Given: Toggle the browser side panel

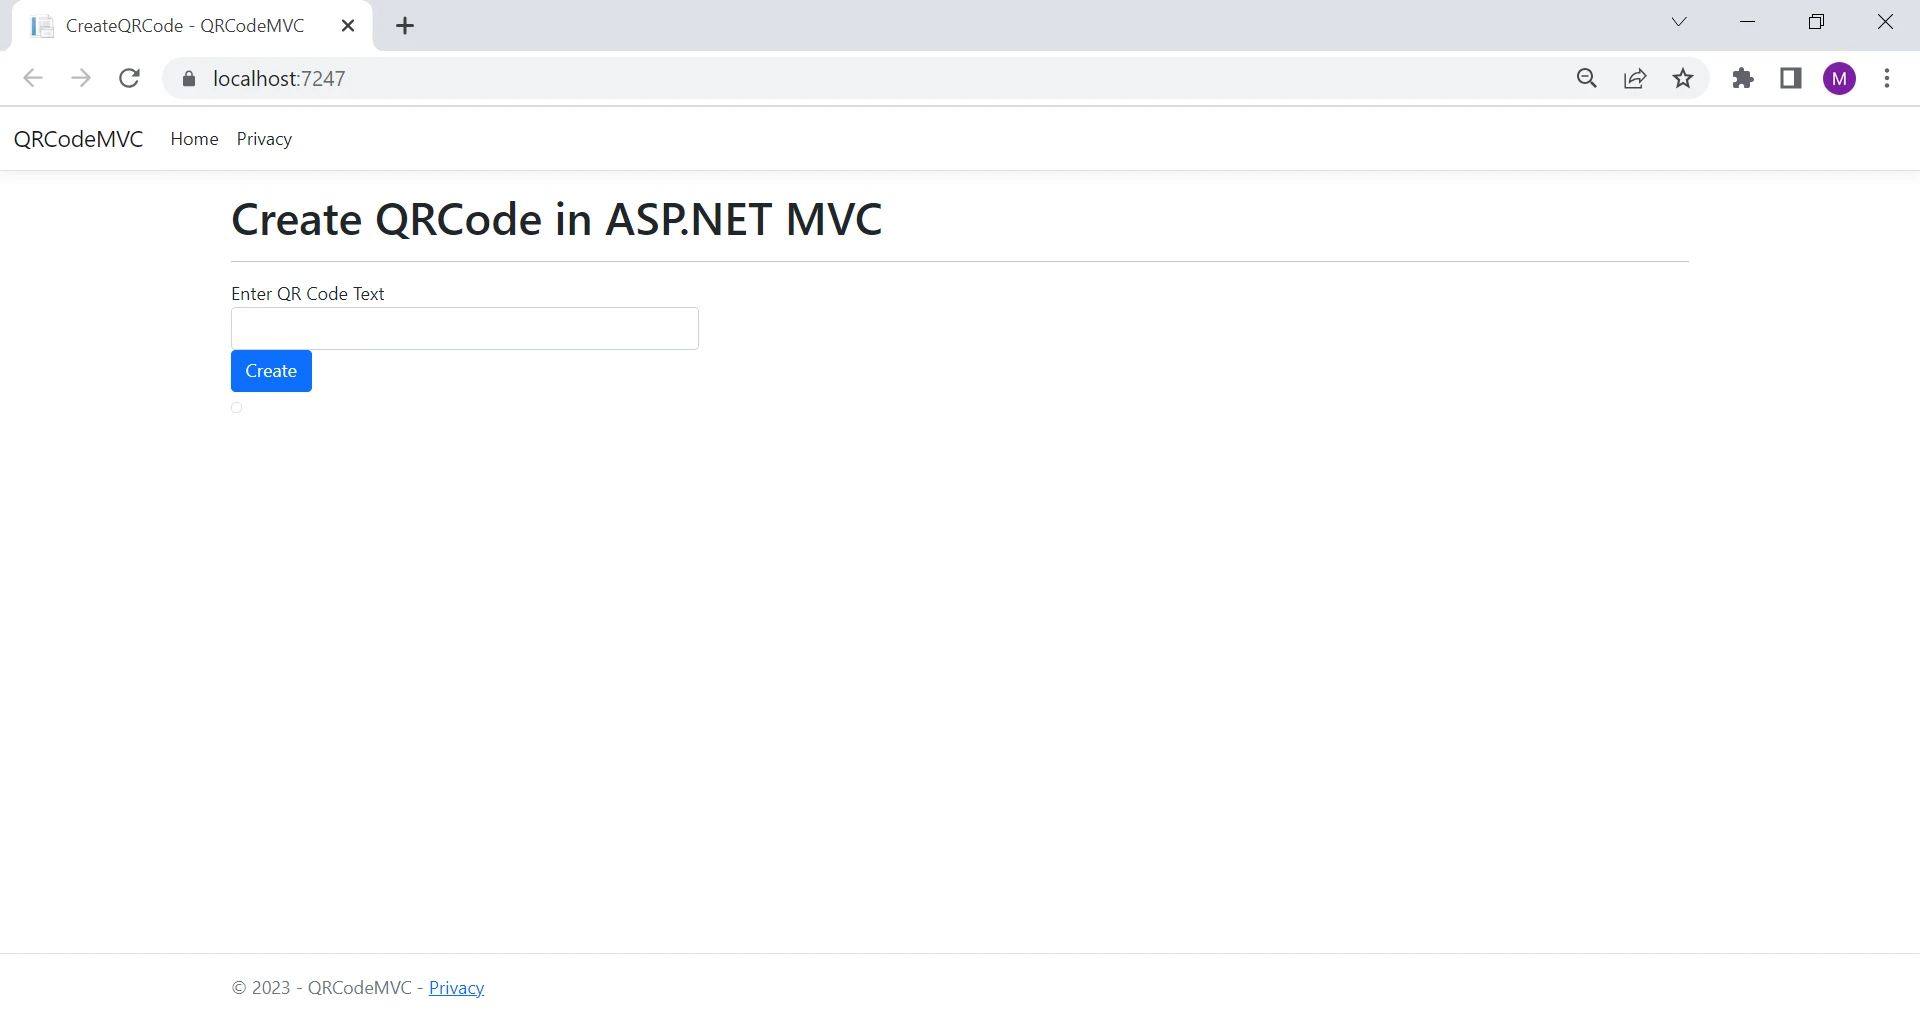Looking at the screenshot, I should point(1791,79).
